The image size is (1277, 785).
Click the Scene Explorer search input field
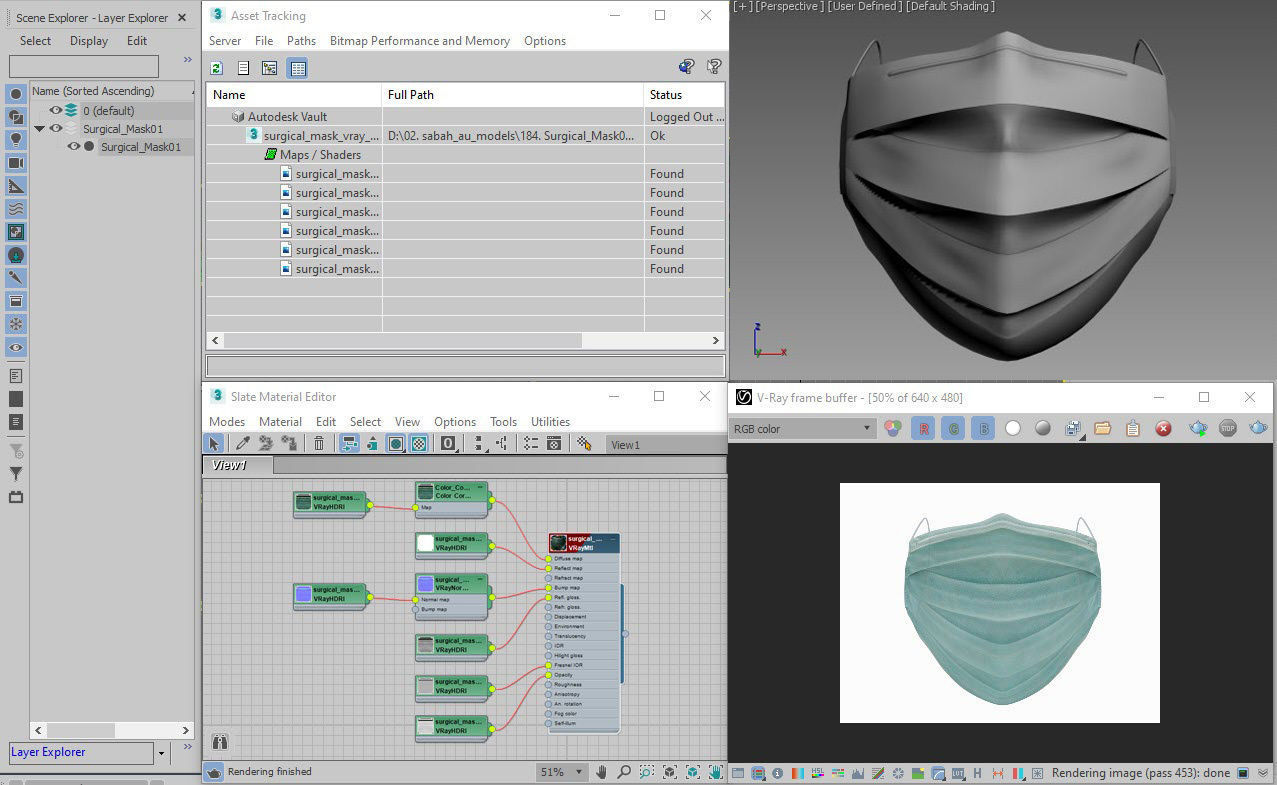84,66
